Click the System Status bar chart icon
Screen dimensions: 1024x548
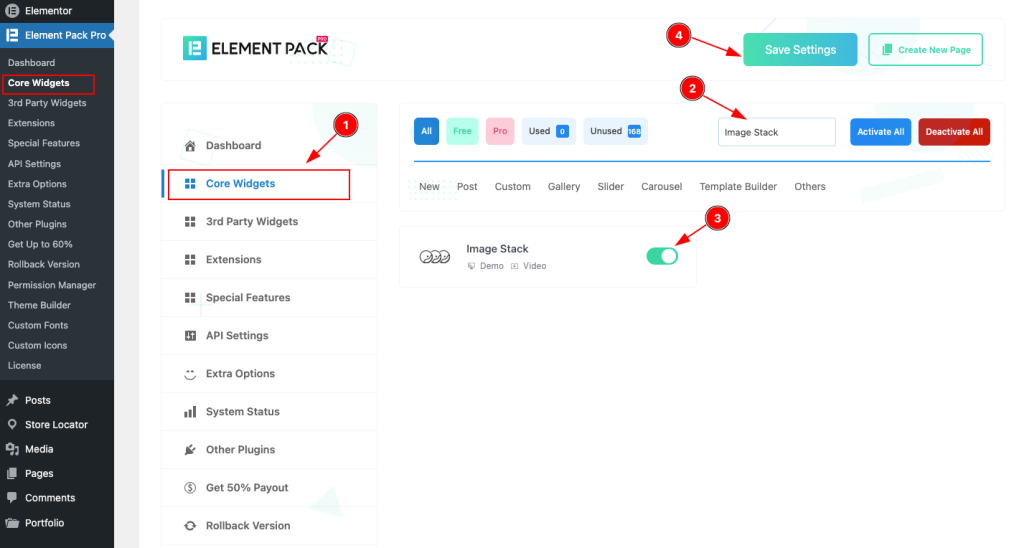(x=190, y=411)
